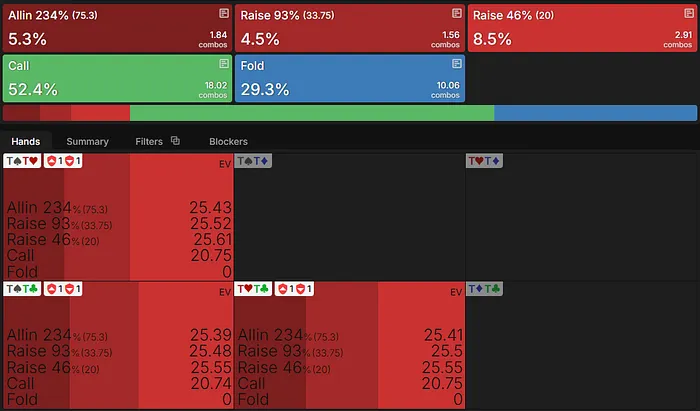Screen dimensions: 700x411
Task: Click shield badge on T♠T♣ hand
Action: coord(63,289)
